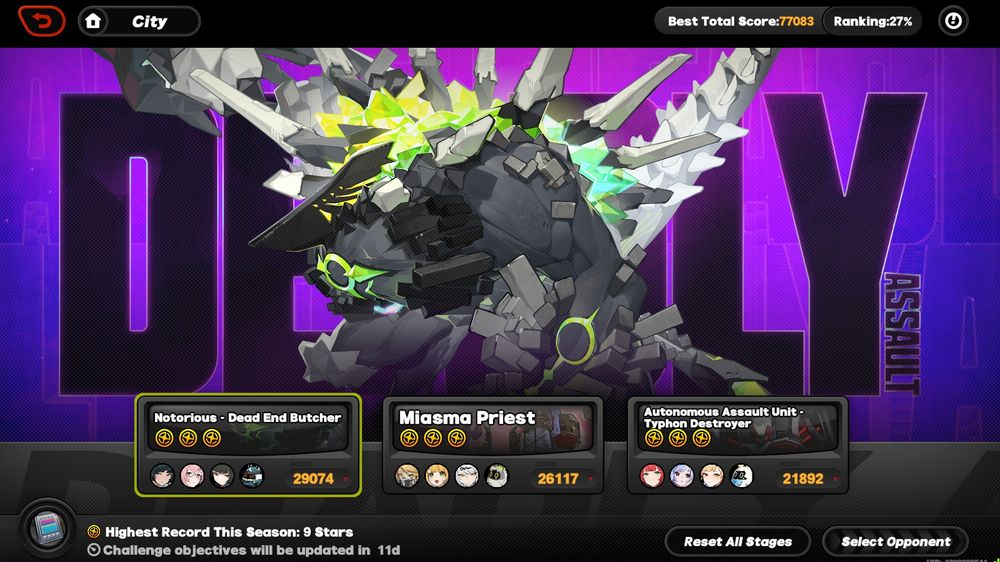View the Ranking:27% indicator
This screenshot has height=562, width=1000.
click(872, 21)
